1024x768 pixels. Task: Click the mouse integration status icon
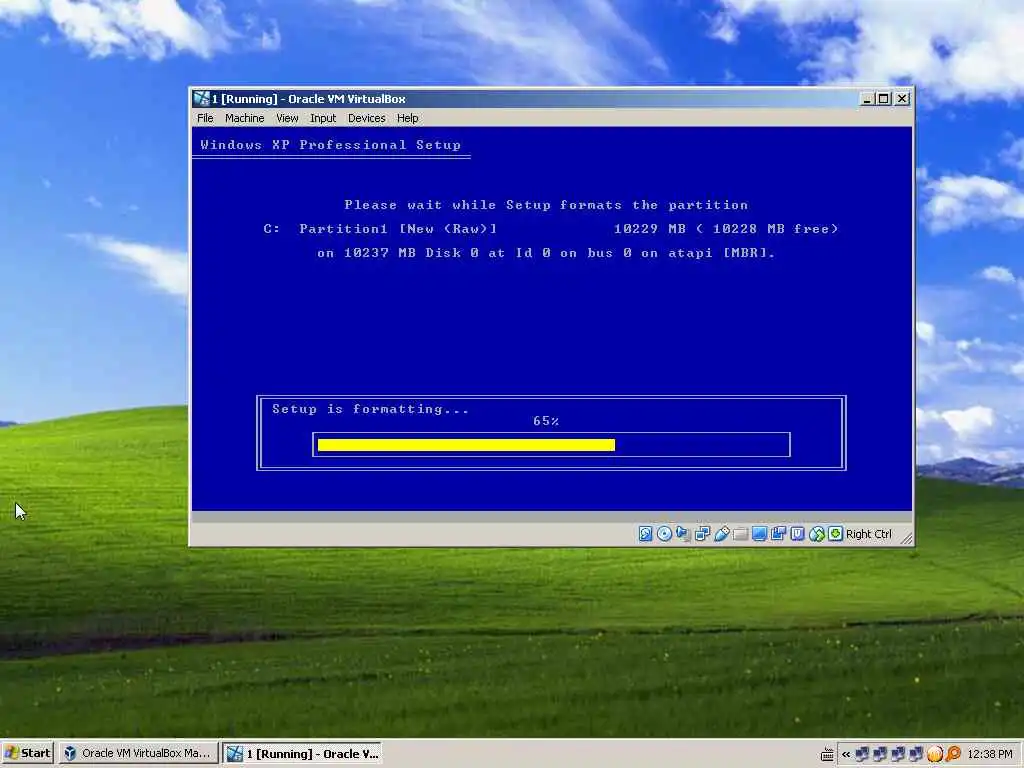coord(816,534)
